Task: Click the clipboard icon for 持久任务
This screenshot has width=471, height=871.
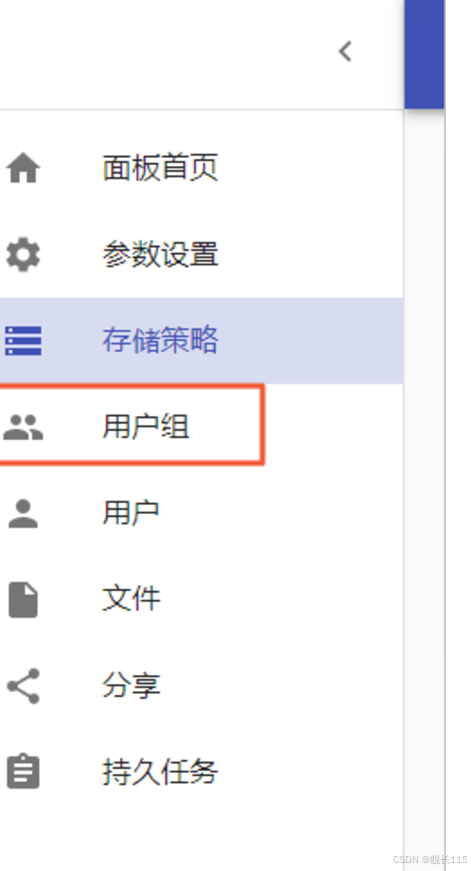Action: pos(23,771)
